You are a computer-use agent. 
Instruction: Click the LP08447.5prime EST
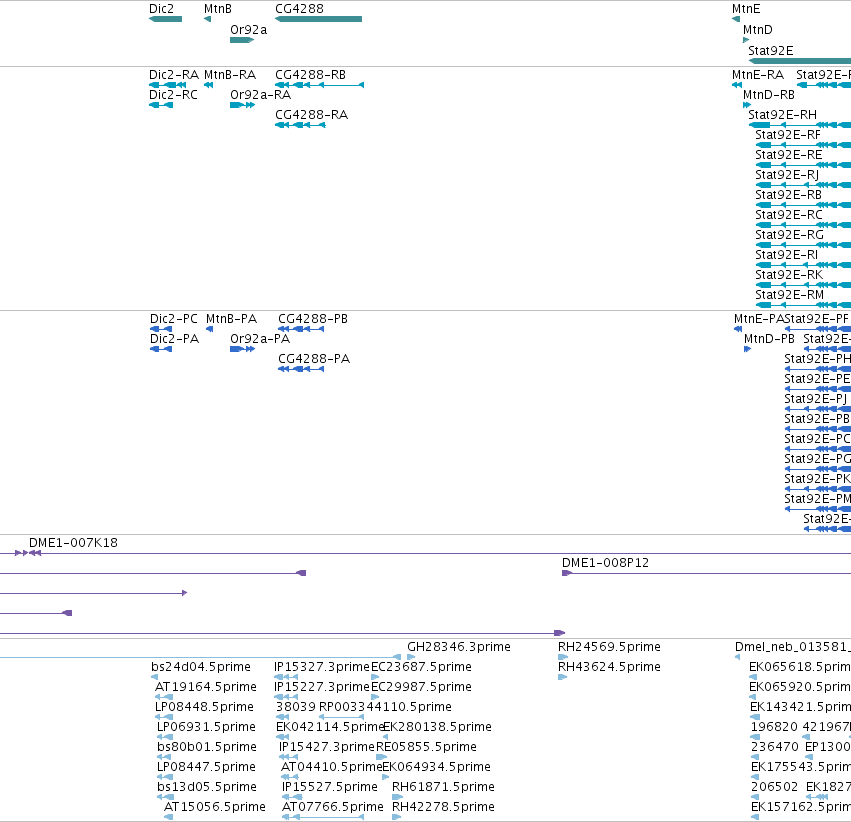[x=165, y=777]
